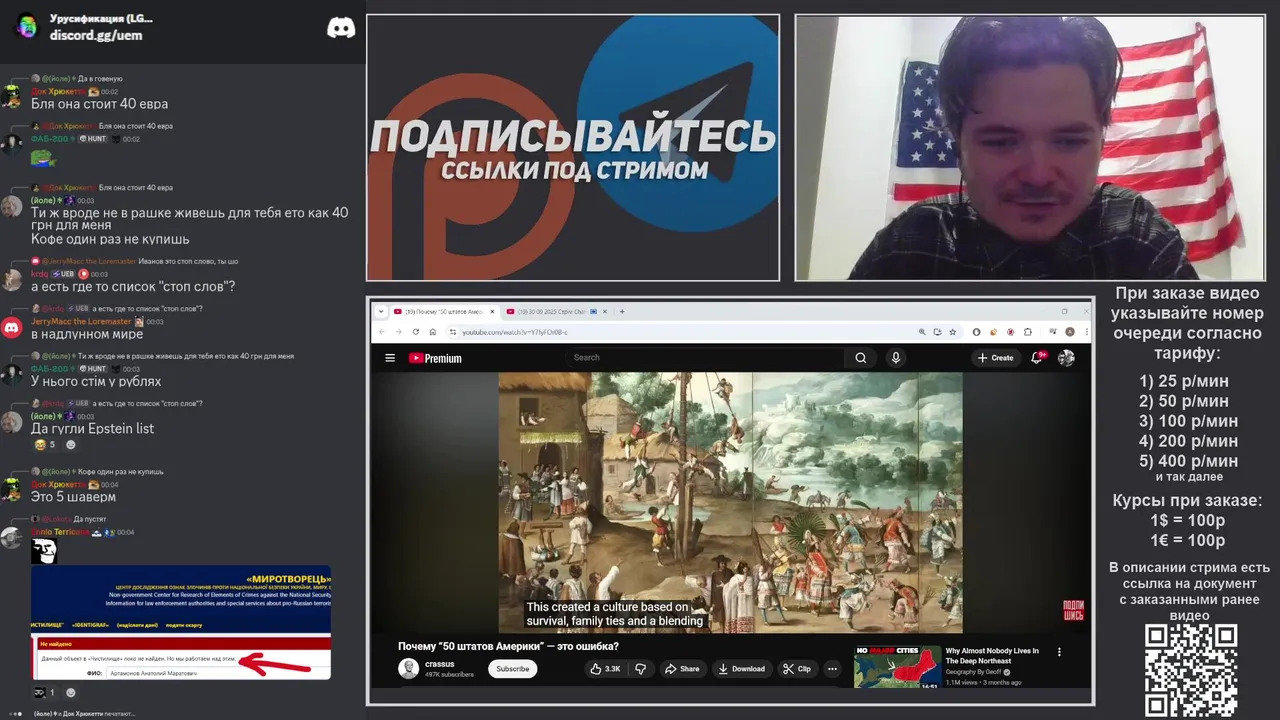Click the crassus channel name
1280x720 pixels.
(439, 664)
